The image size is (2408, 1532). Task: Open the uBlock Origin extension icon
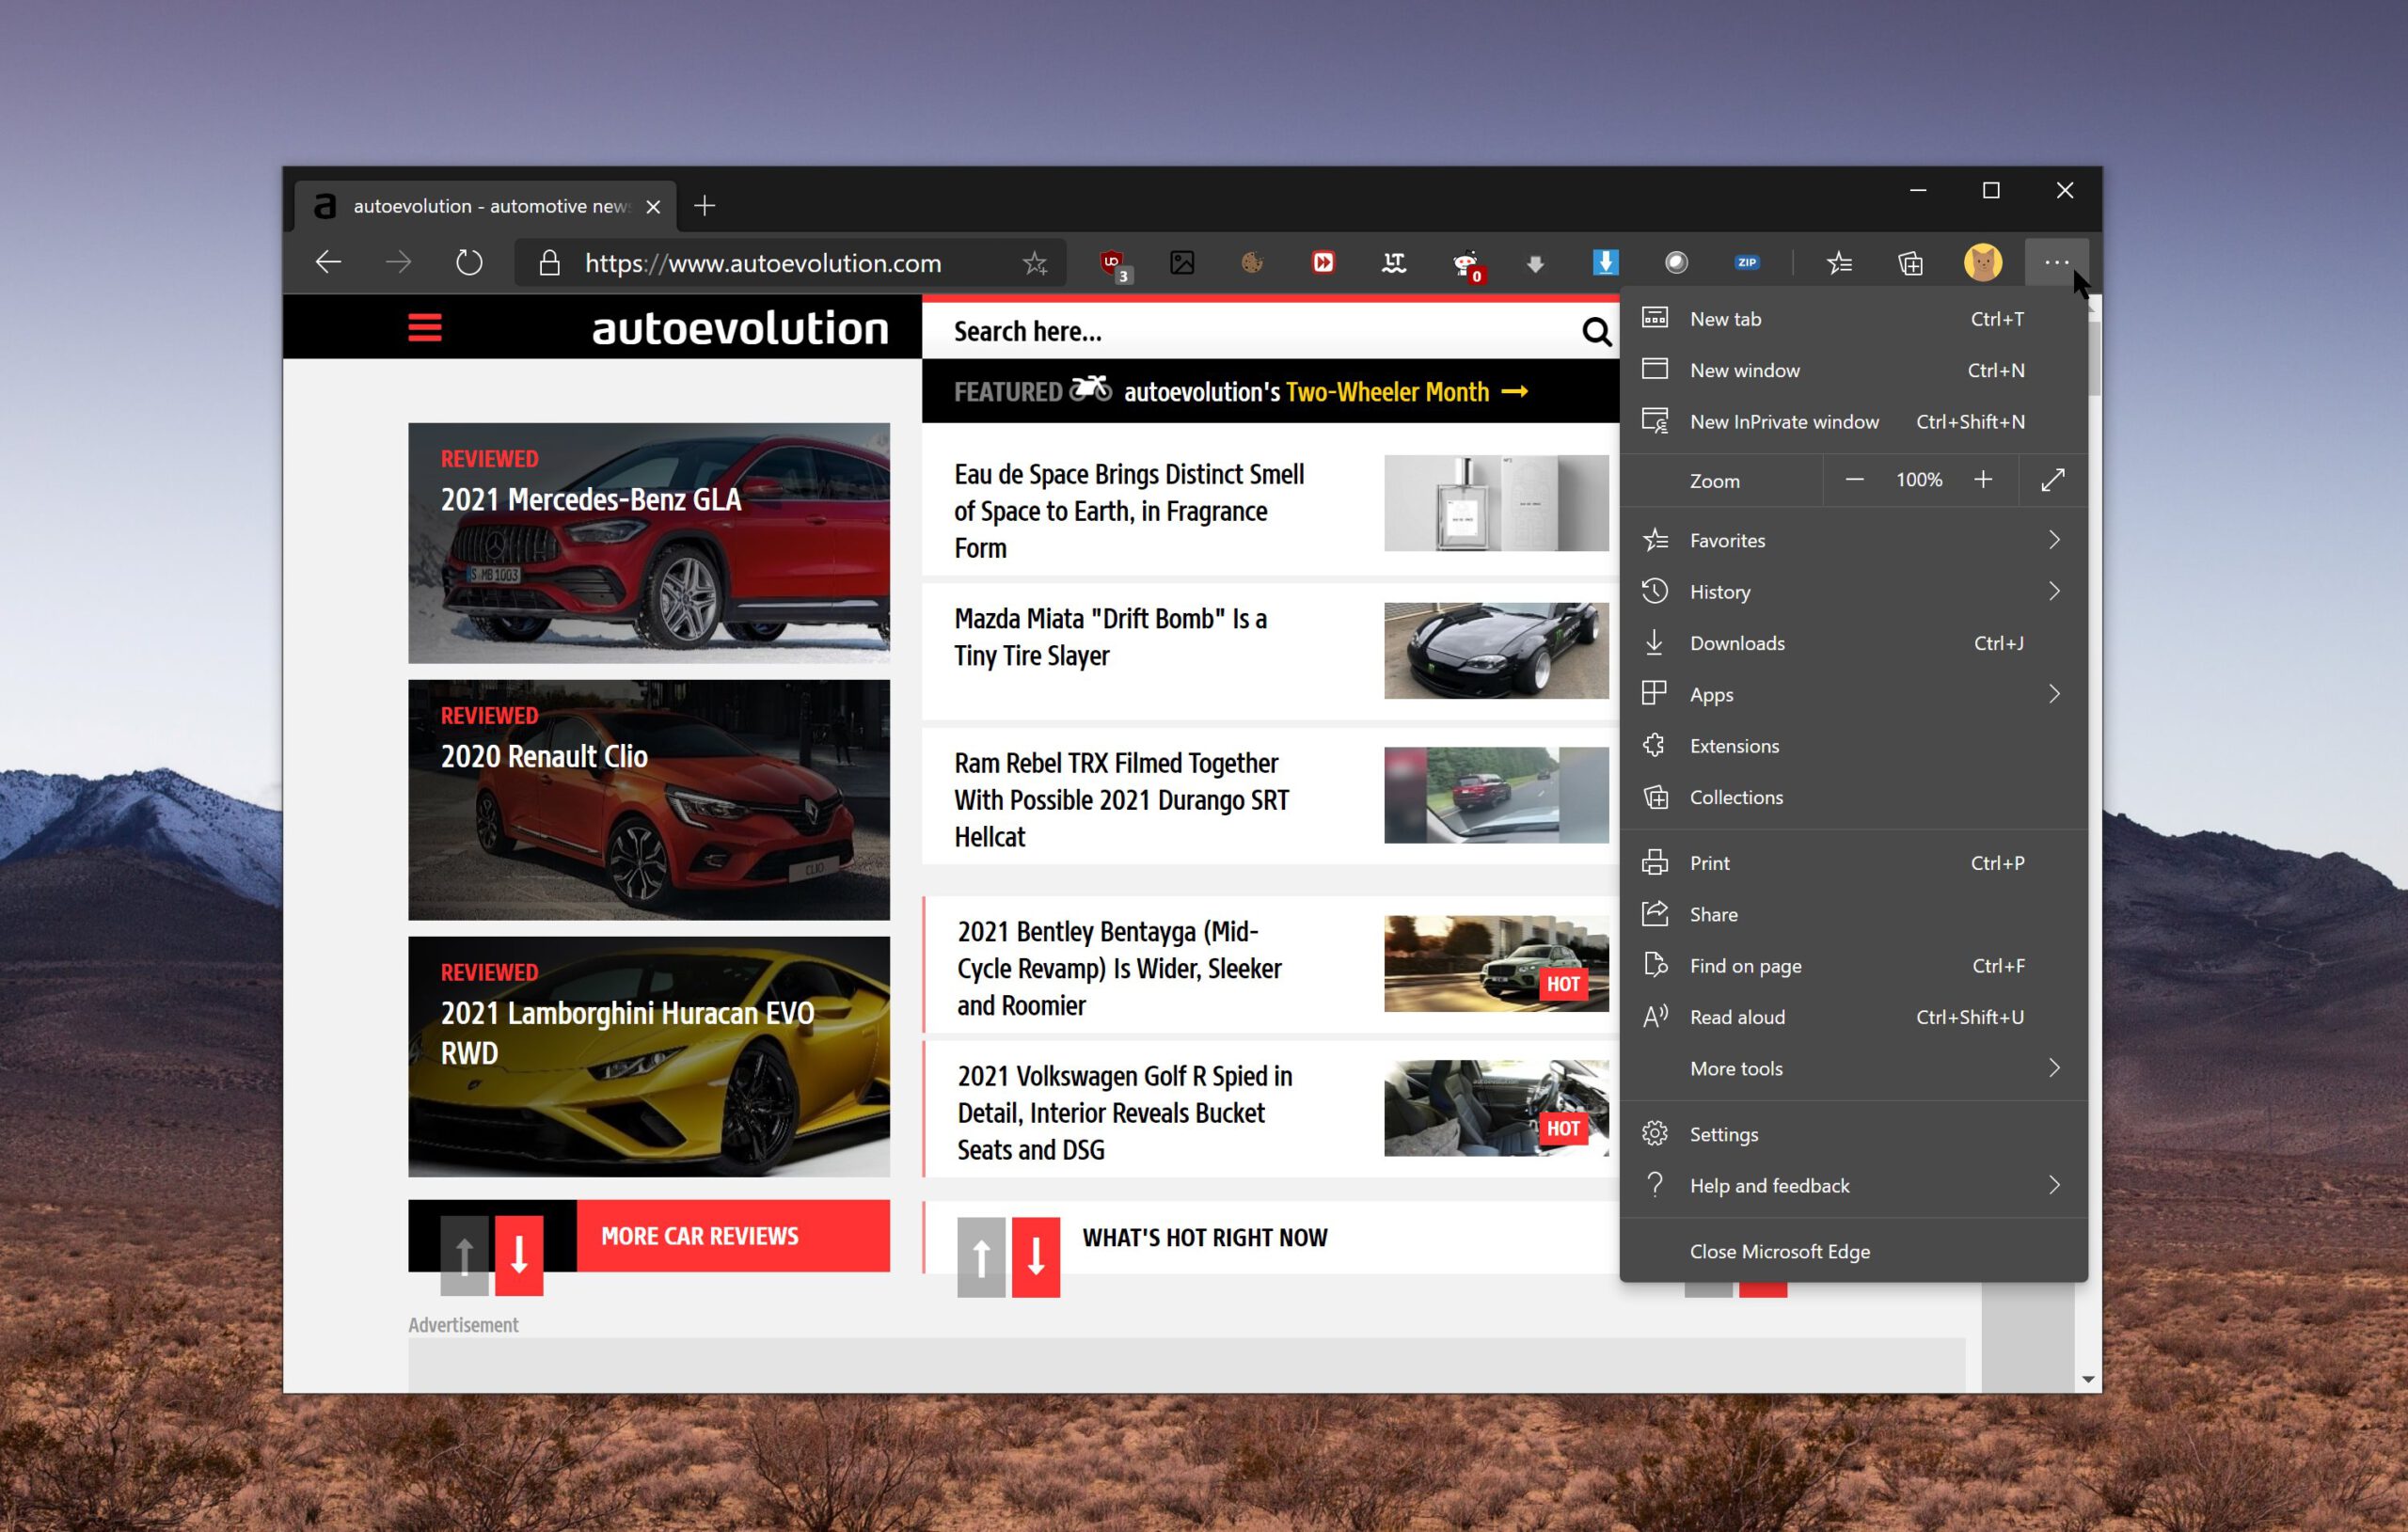1112,264
